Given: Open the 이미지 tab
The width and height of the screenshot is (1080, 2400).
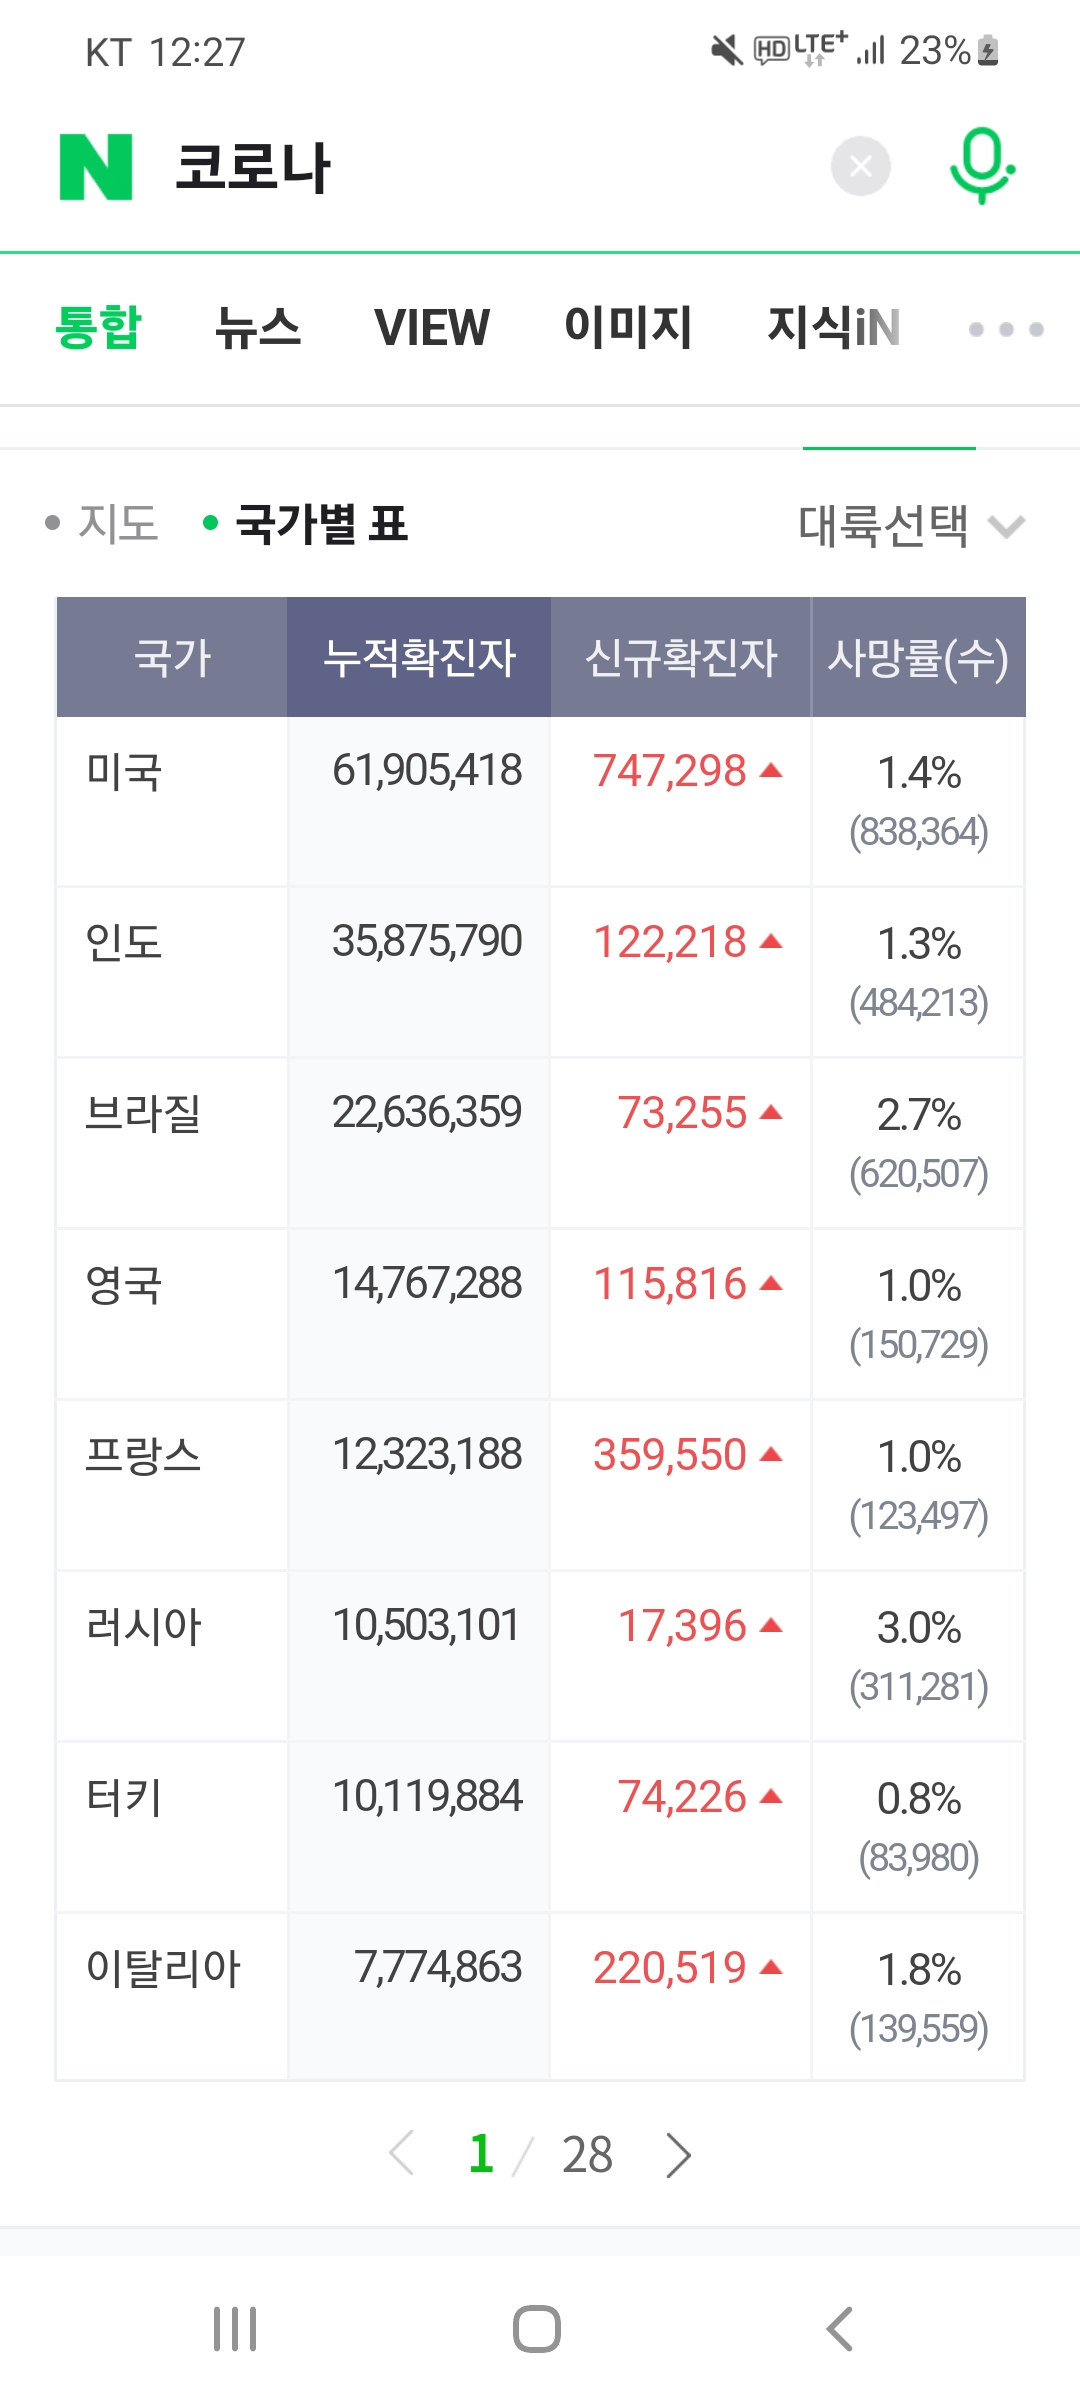Looking at the screenshot, I should tap(628, 327).
